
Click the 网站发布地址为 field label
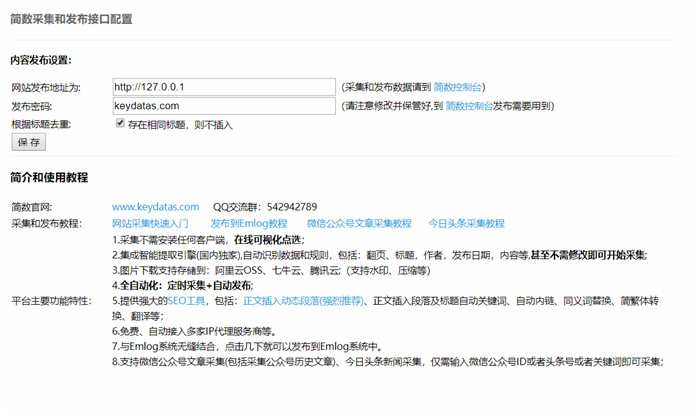pyautogui.click(x=45, y=88)
